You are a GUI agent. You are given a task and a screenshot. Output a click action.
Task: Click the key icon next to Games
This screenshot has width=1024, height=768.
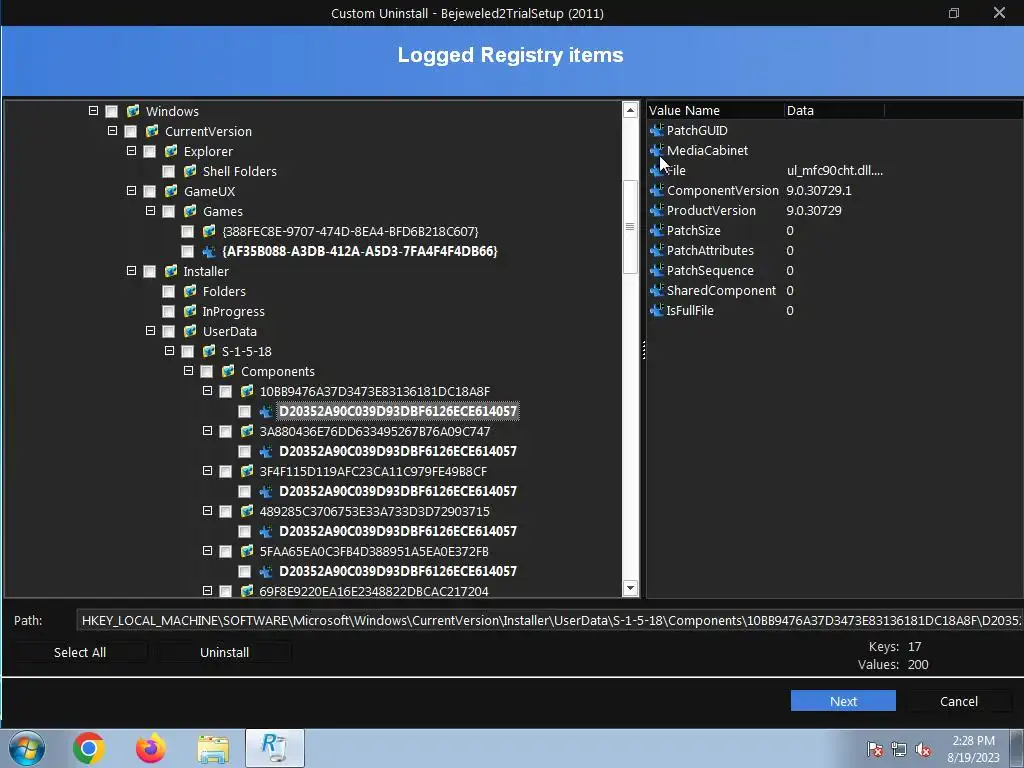pos(190,211)
